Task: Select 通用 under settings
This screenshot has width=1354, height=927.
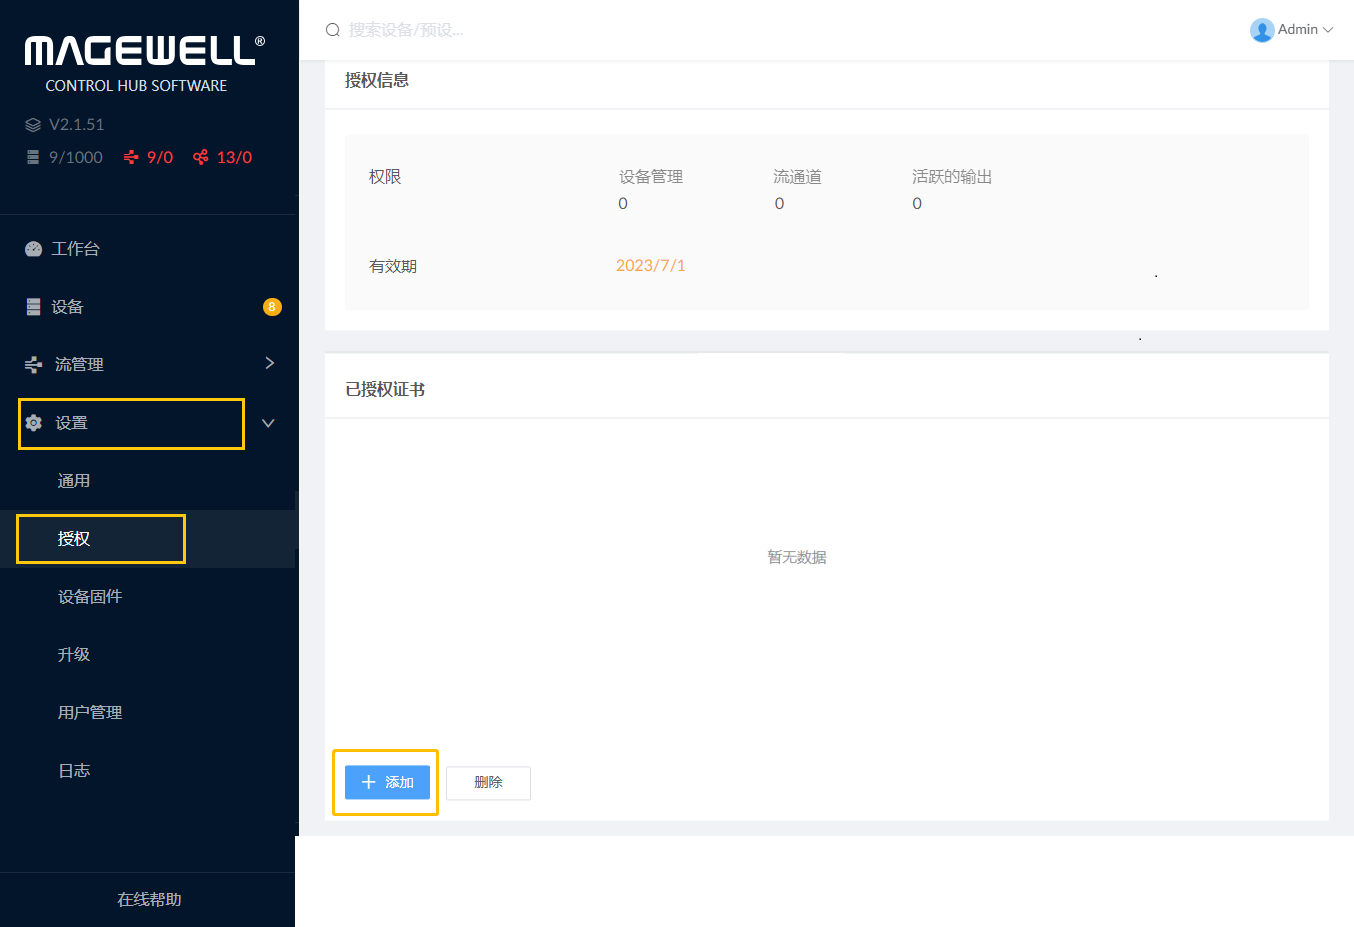Action: pyautogui.click(x=74, y=481)
